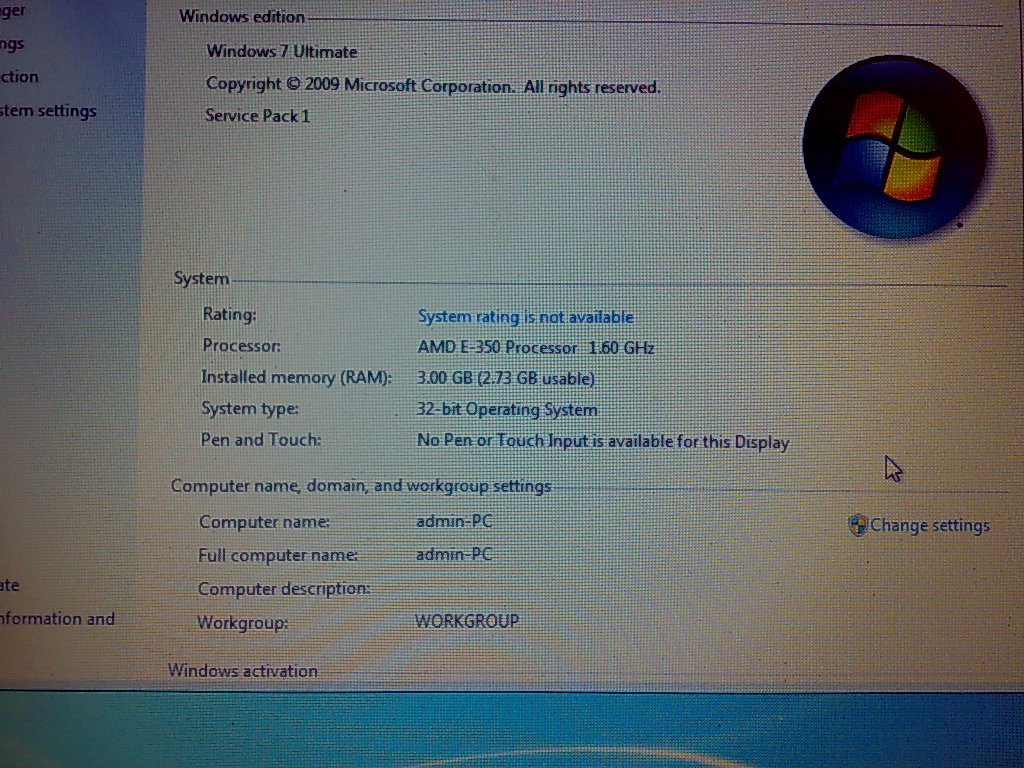Open the 'nformation and' sidebar link

coord(57,618)
